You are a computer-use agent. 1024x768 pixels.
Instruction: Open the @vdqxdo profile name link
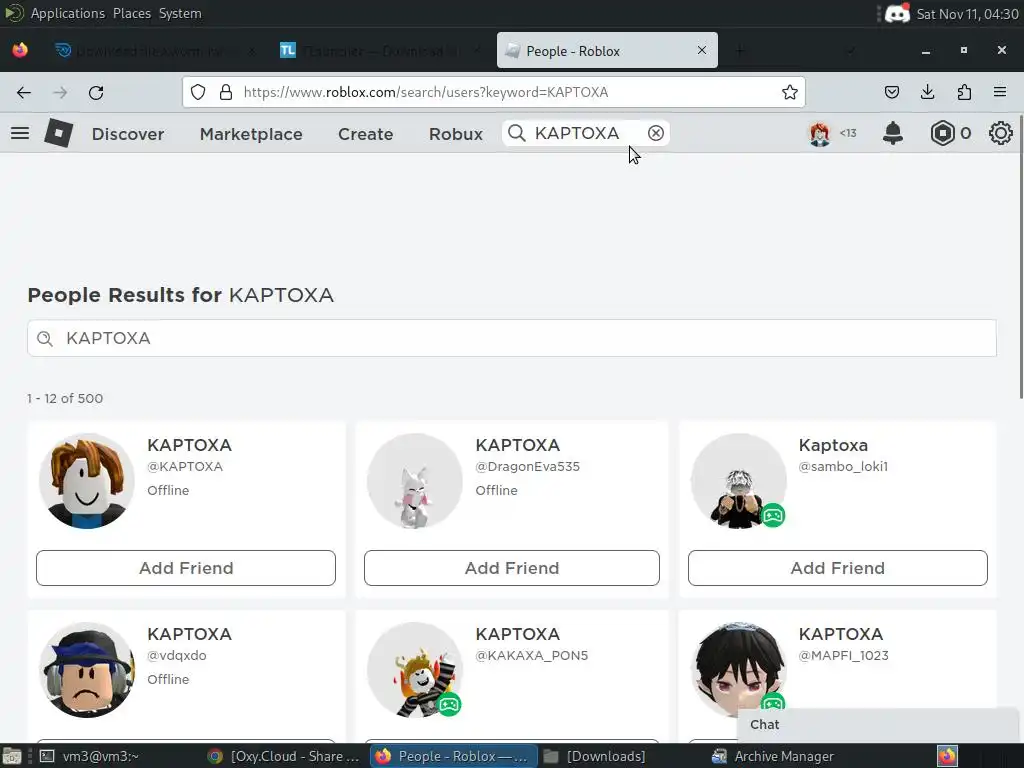(189, 634)
